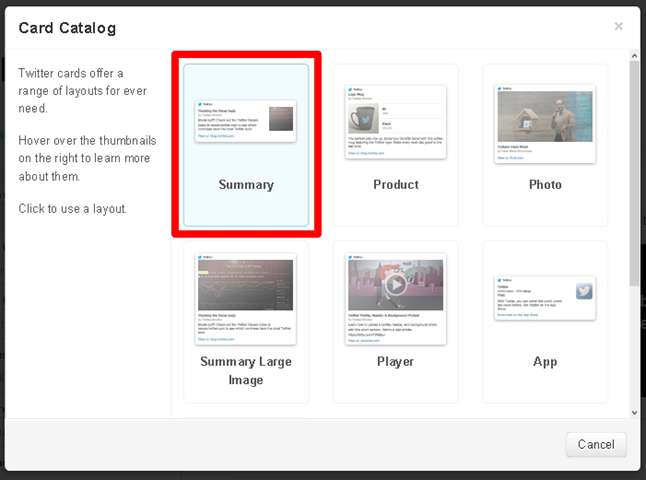Screen dimensions: 646x480
Task: Click the scrollbar down arrow
Action: coord(634,412)
